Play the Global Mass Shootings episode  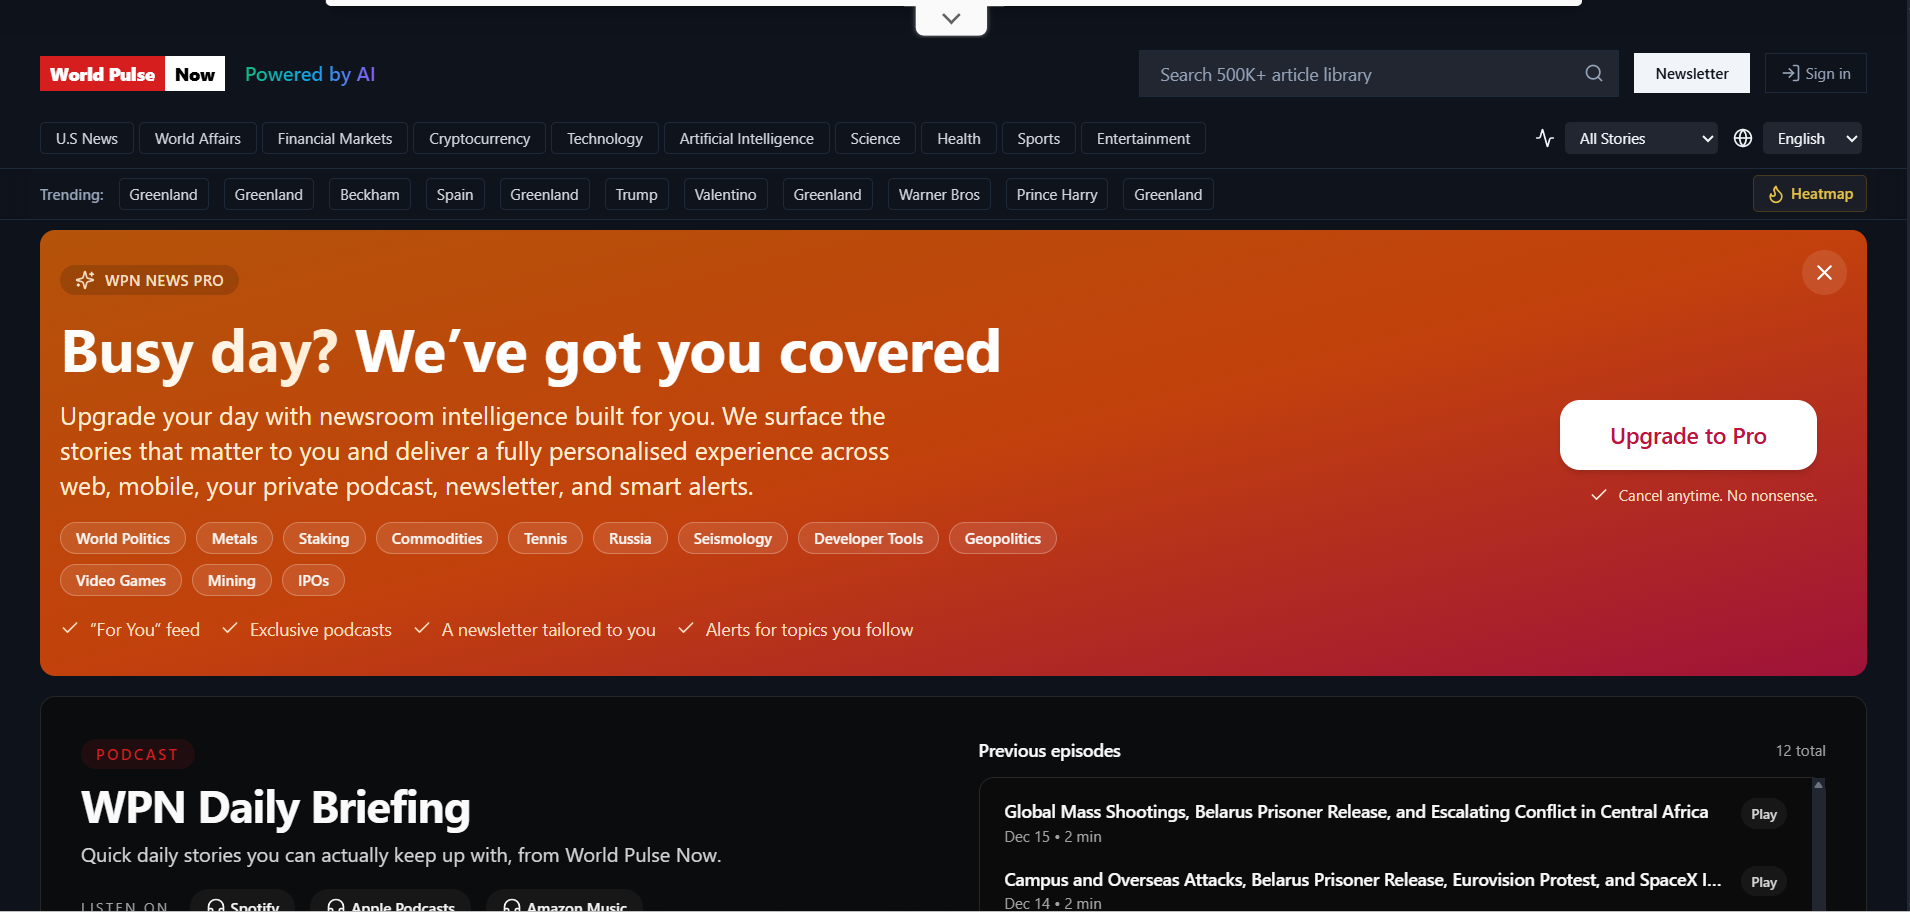tap(1764, 814)
